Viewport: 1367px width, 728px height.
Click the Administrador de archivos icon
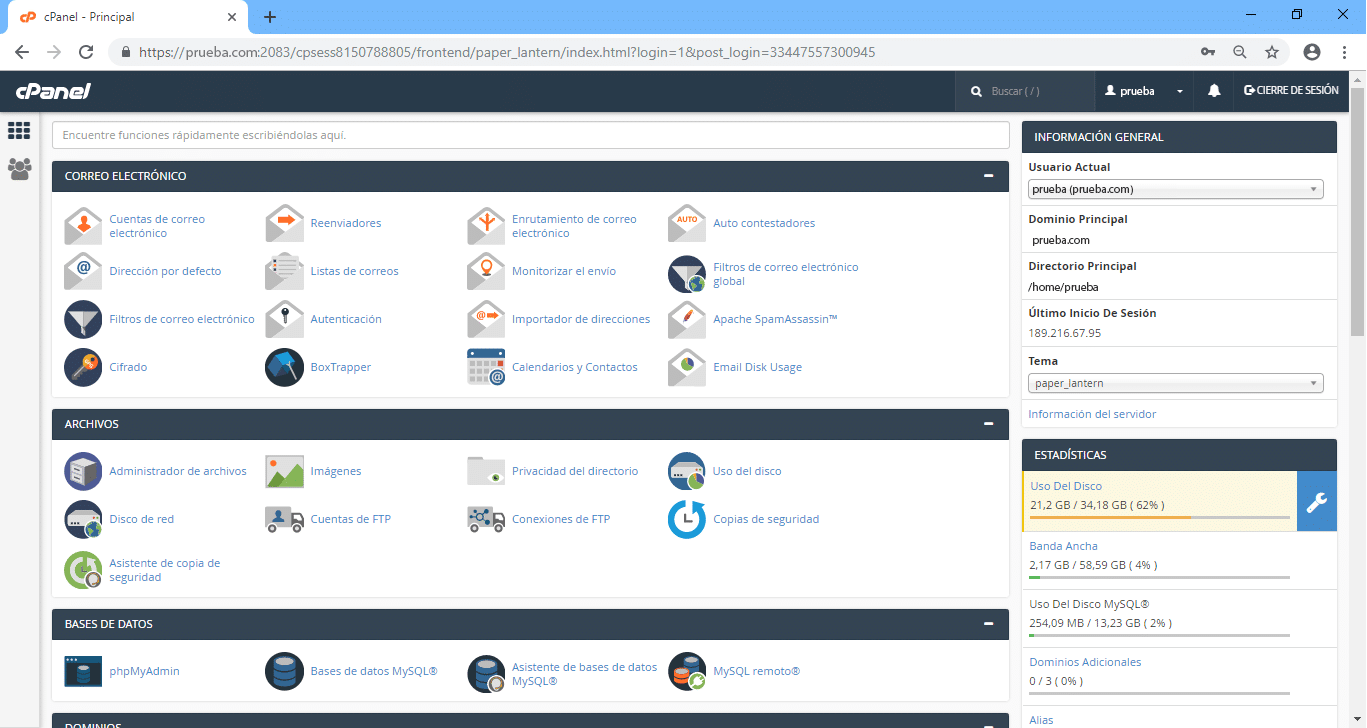coord(83,471)
